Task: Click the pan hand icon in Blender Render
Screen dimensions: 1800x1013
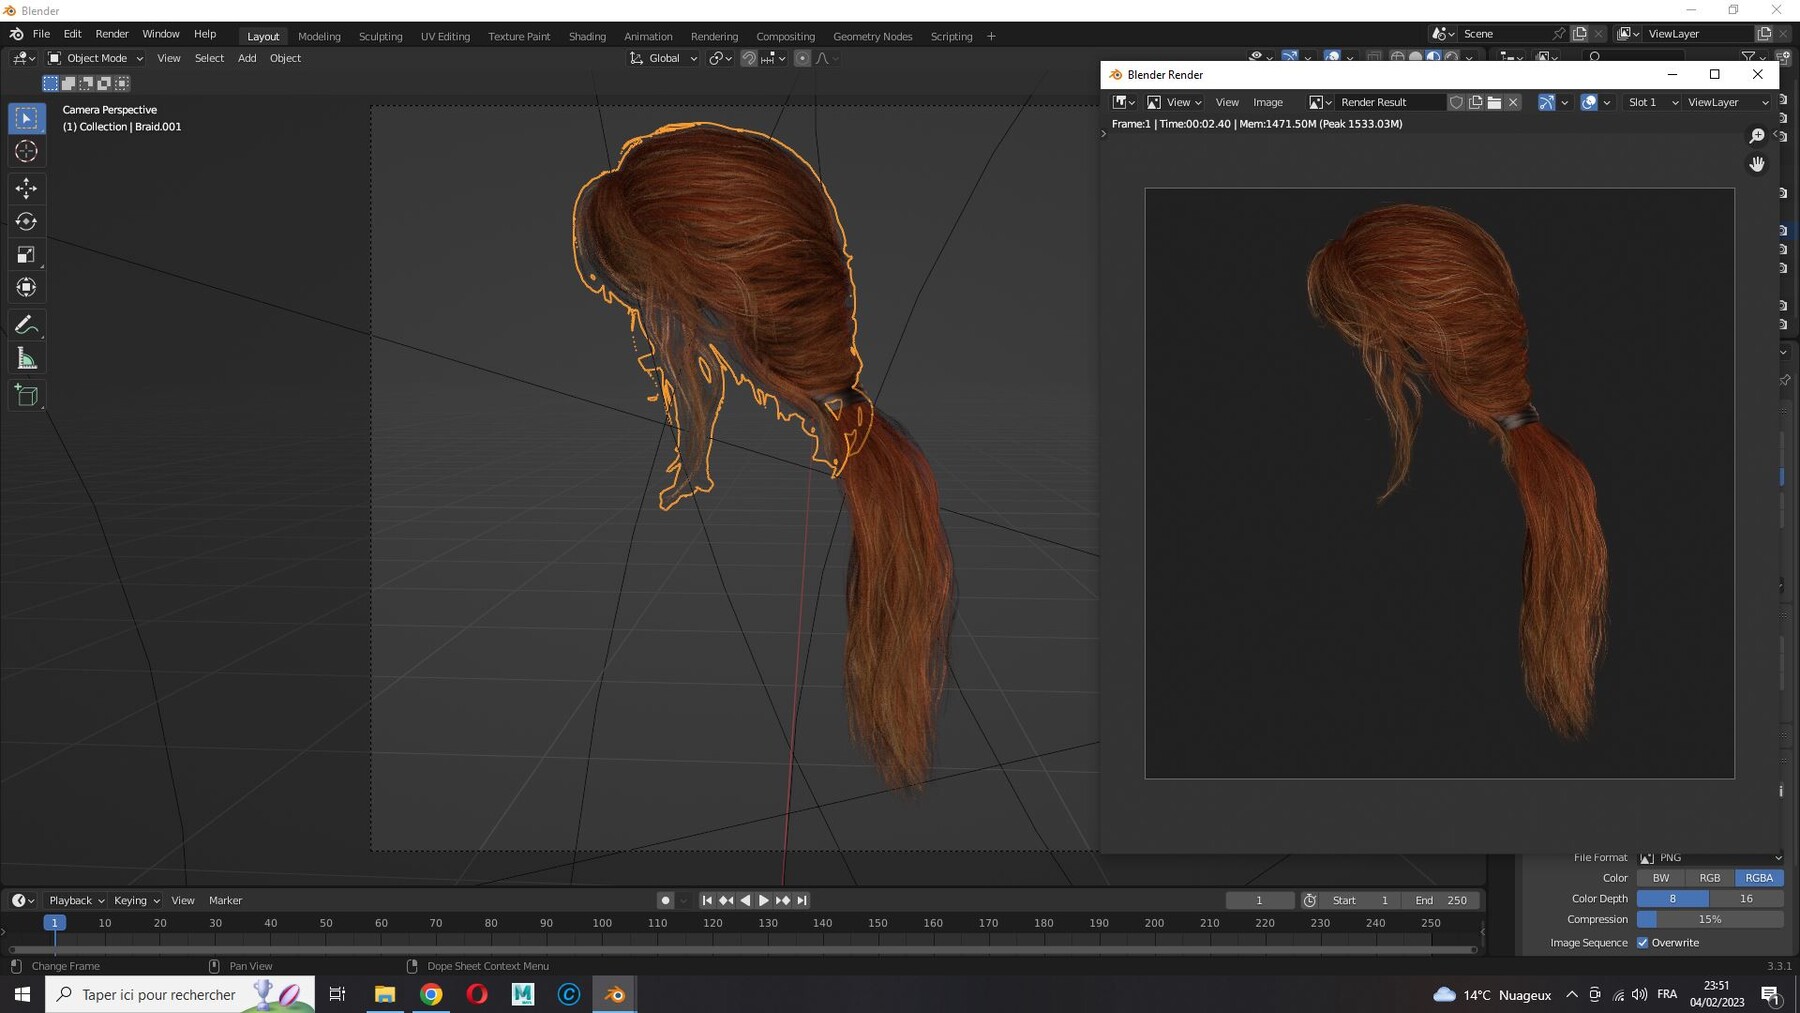Action: (1757, 164)
